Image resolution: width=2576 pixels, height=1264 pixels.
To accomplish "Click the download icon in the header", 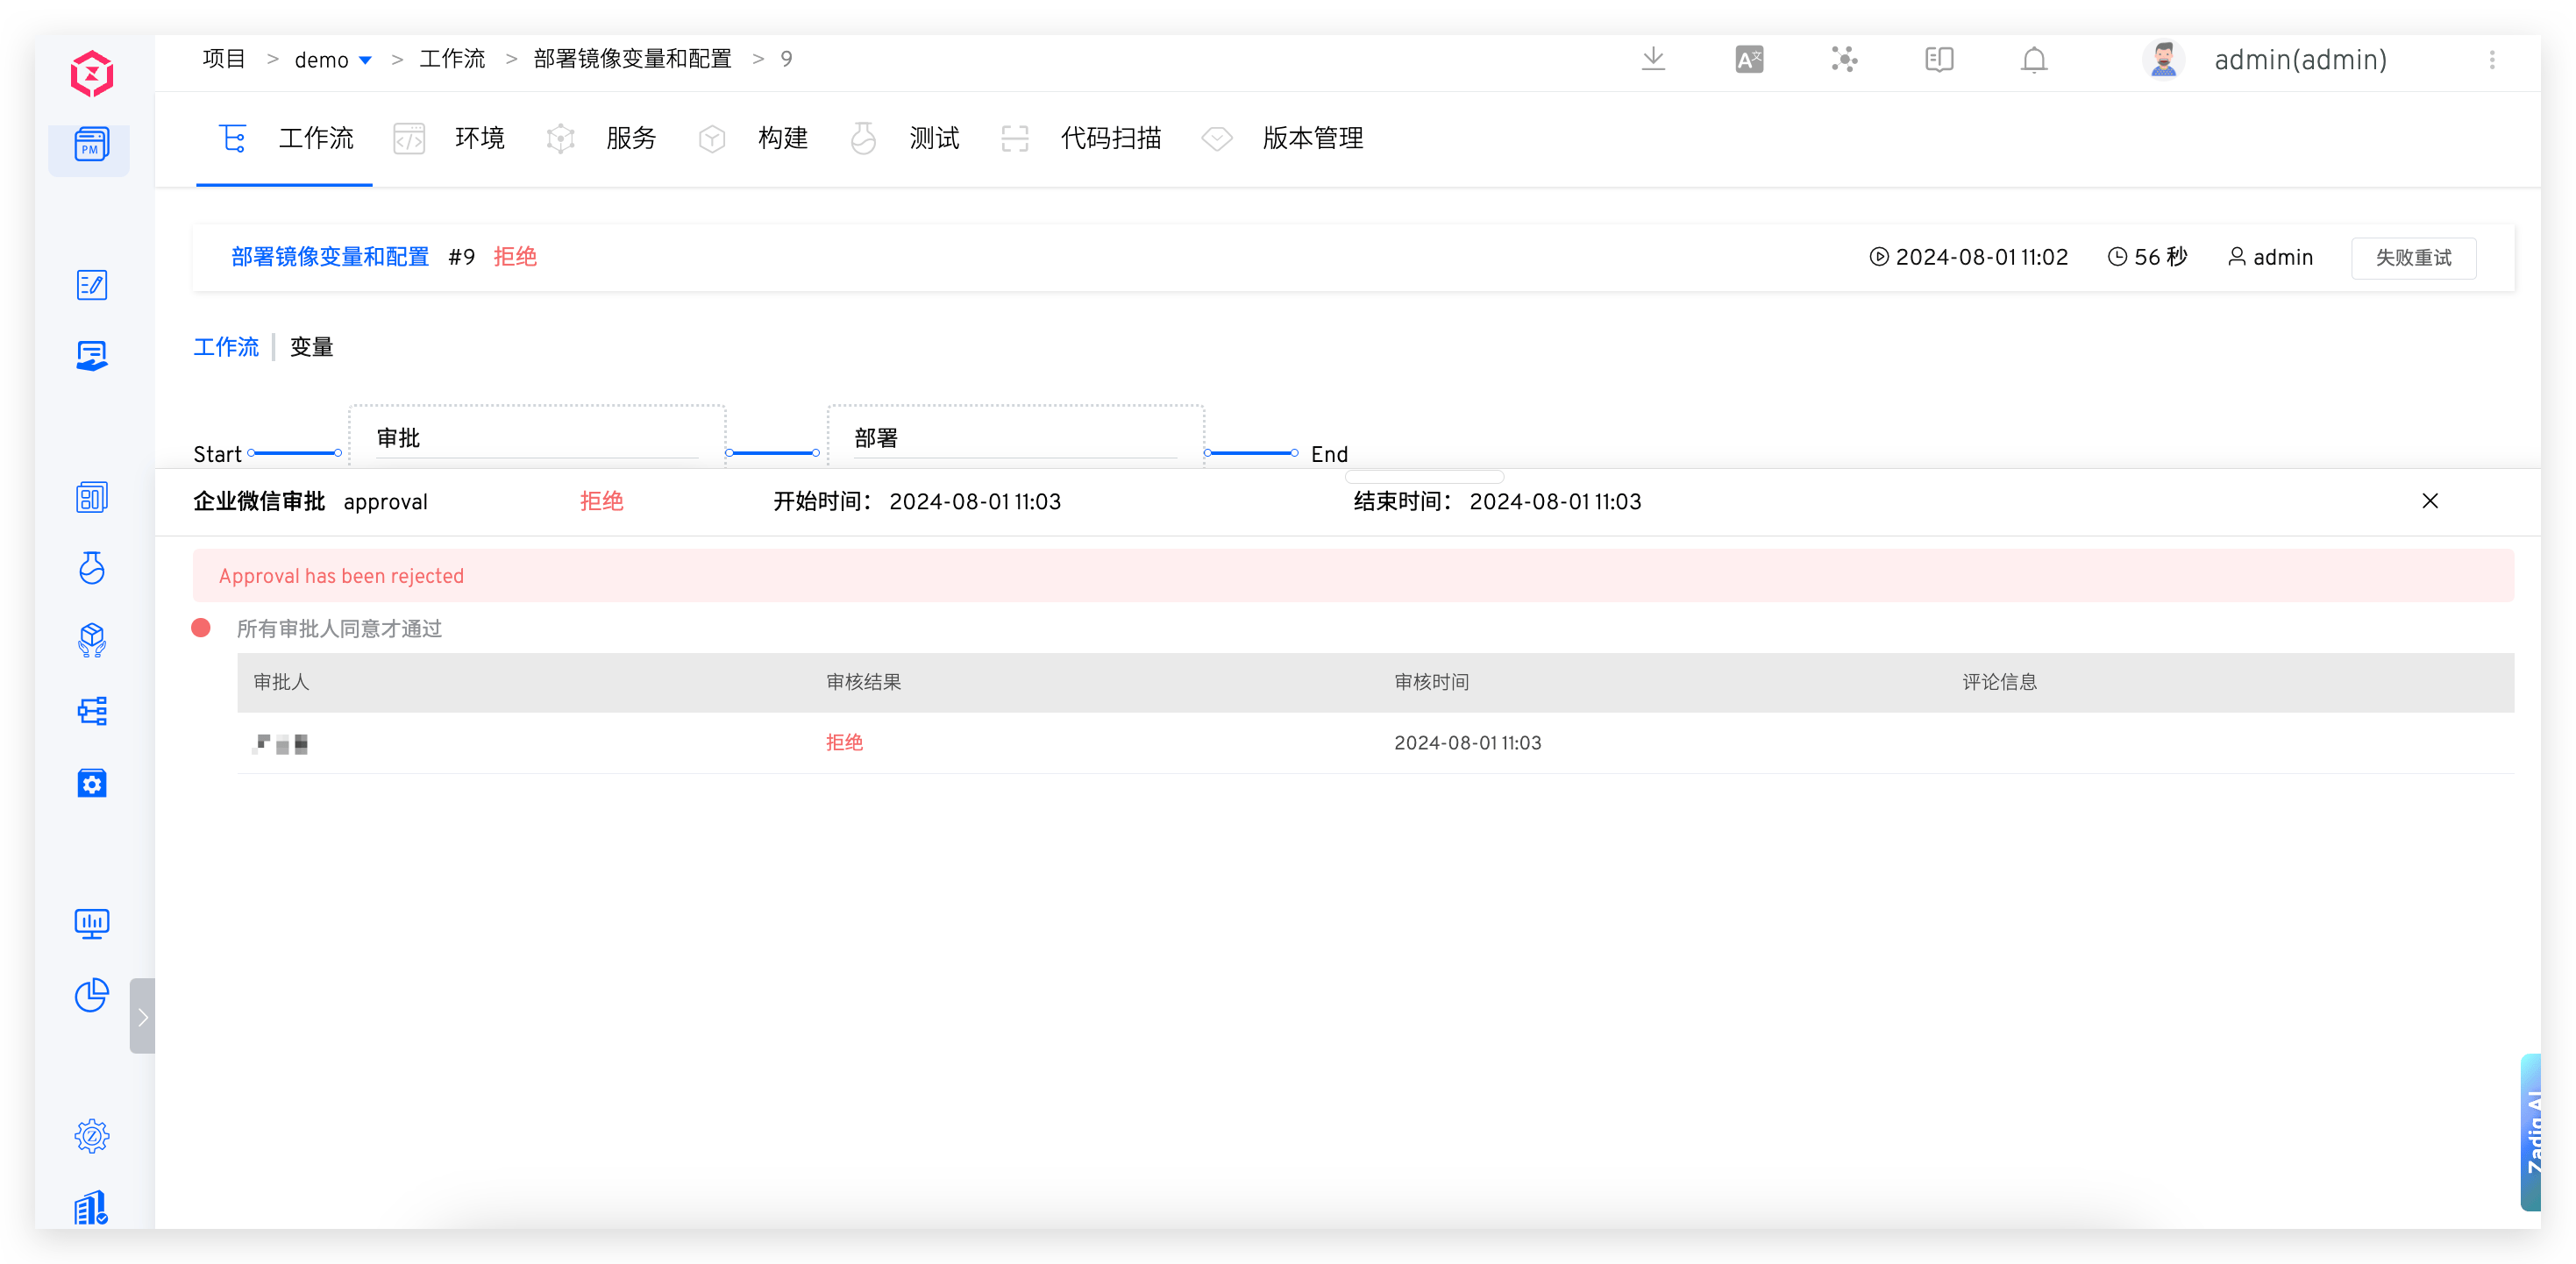I will [1653, 59].
